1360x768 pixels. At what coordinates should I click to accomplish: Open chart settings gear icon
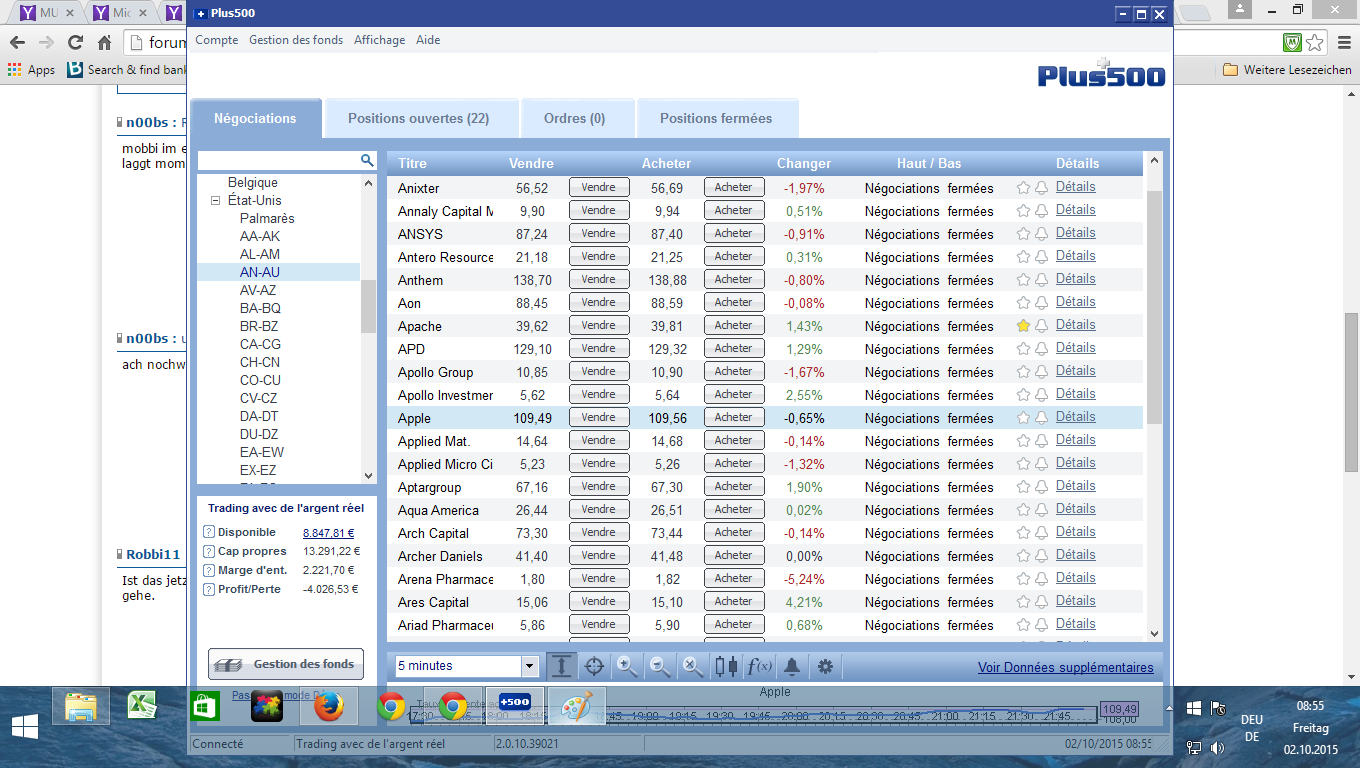[825, 666]
